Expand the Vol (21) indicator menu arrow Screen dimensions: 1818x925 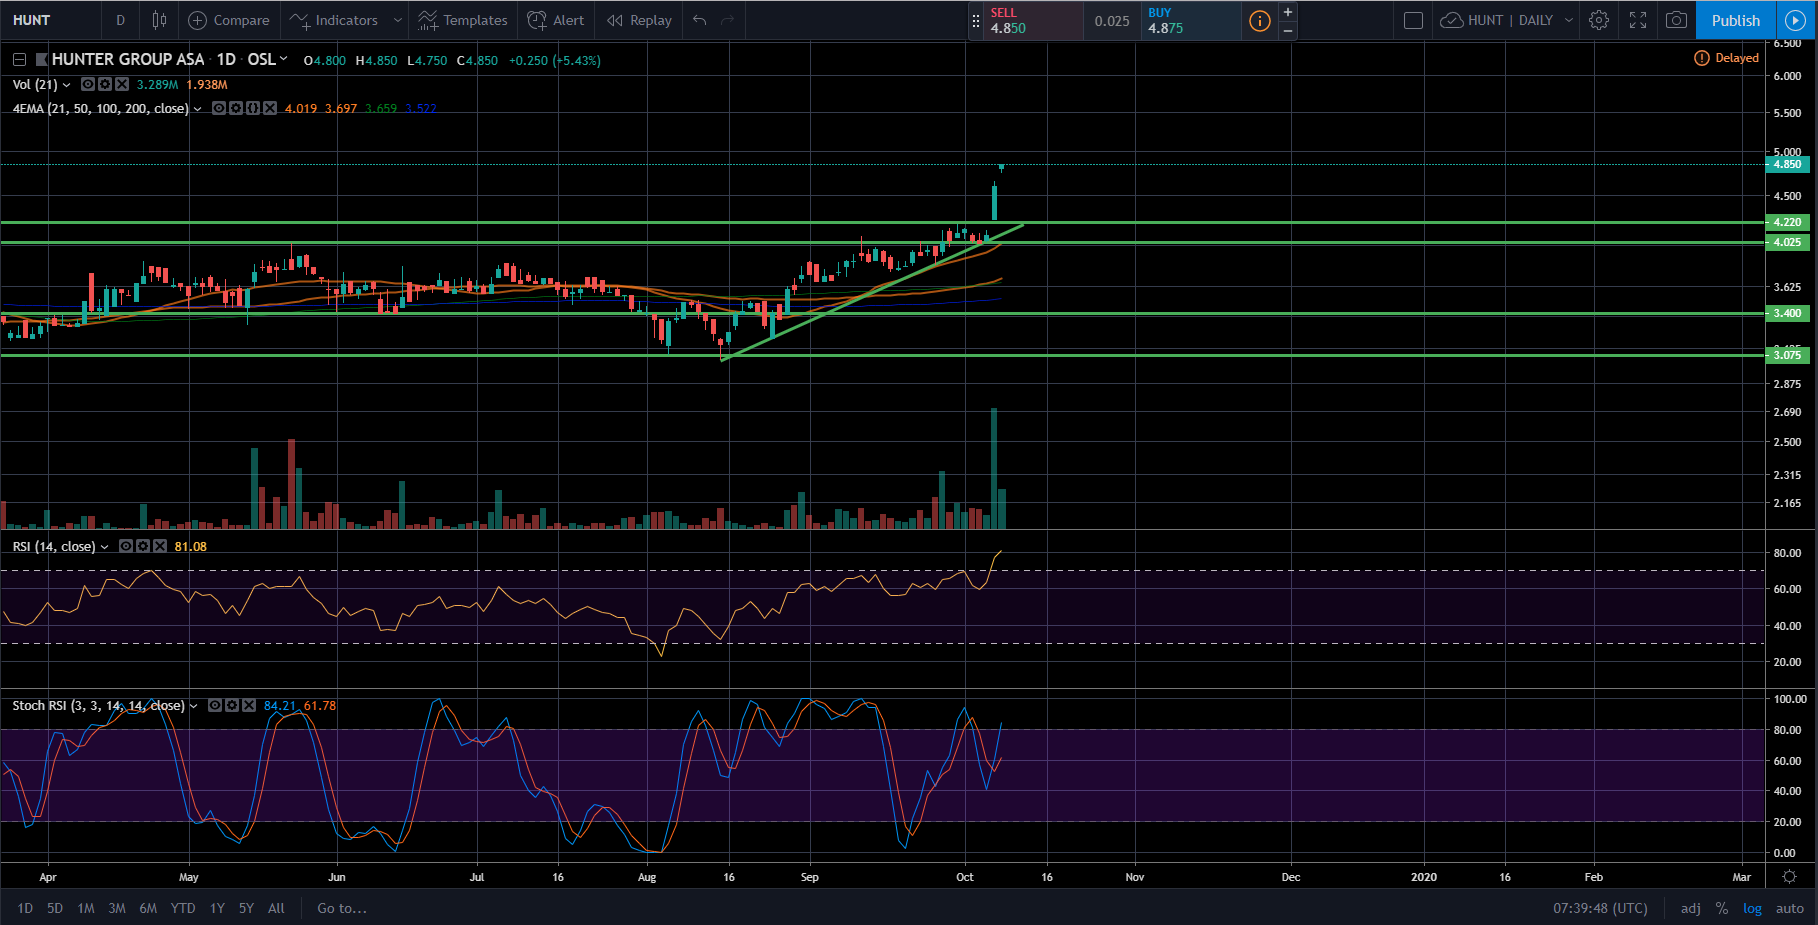pos(66,85)
